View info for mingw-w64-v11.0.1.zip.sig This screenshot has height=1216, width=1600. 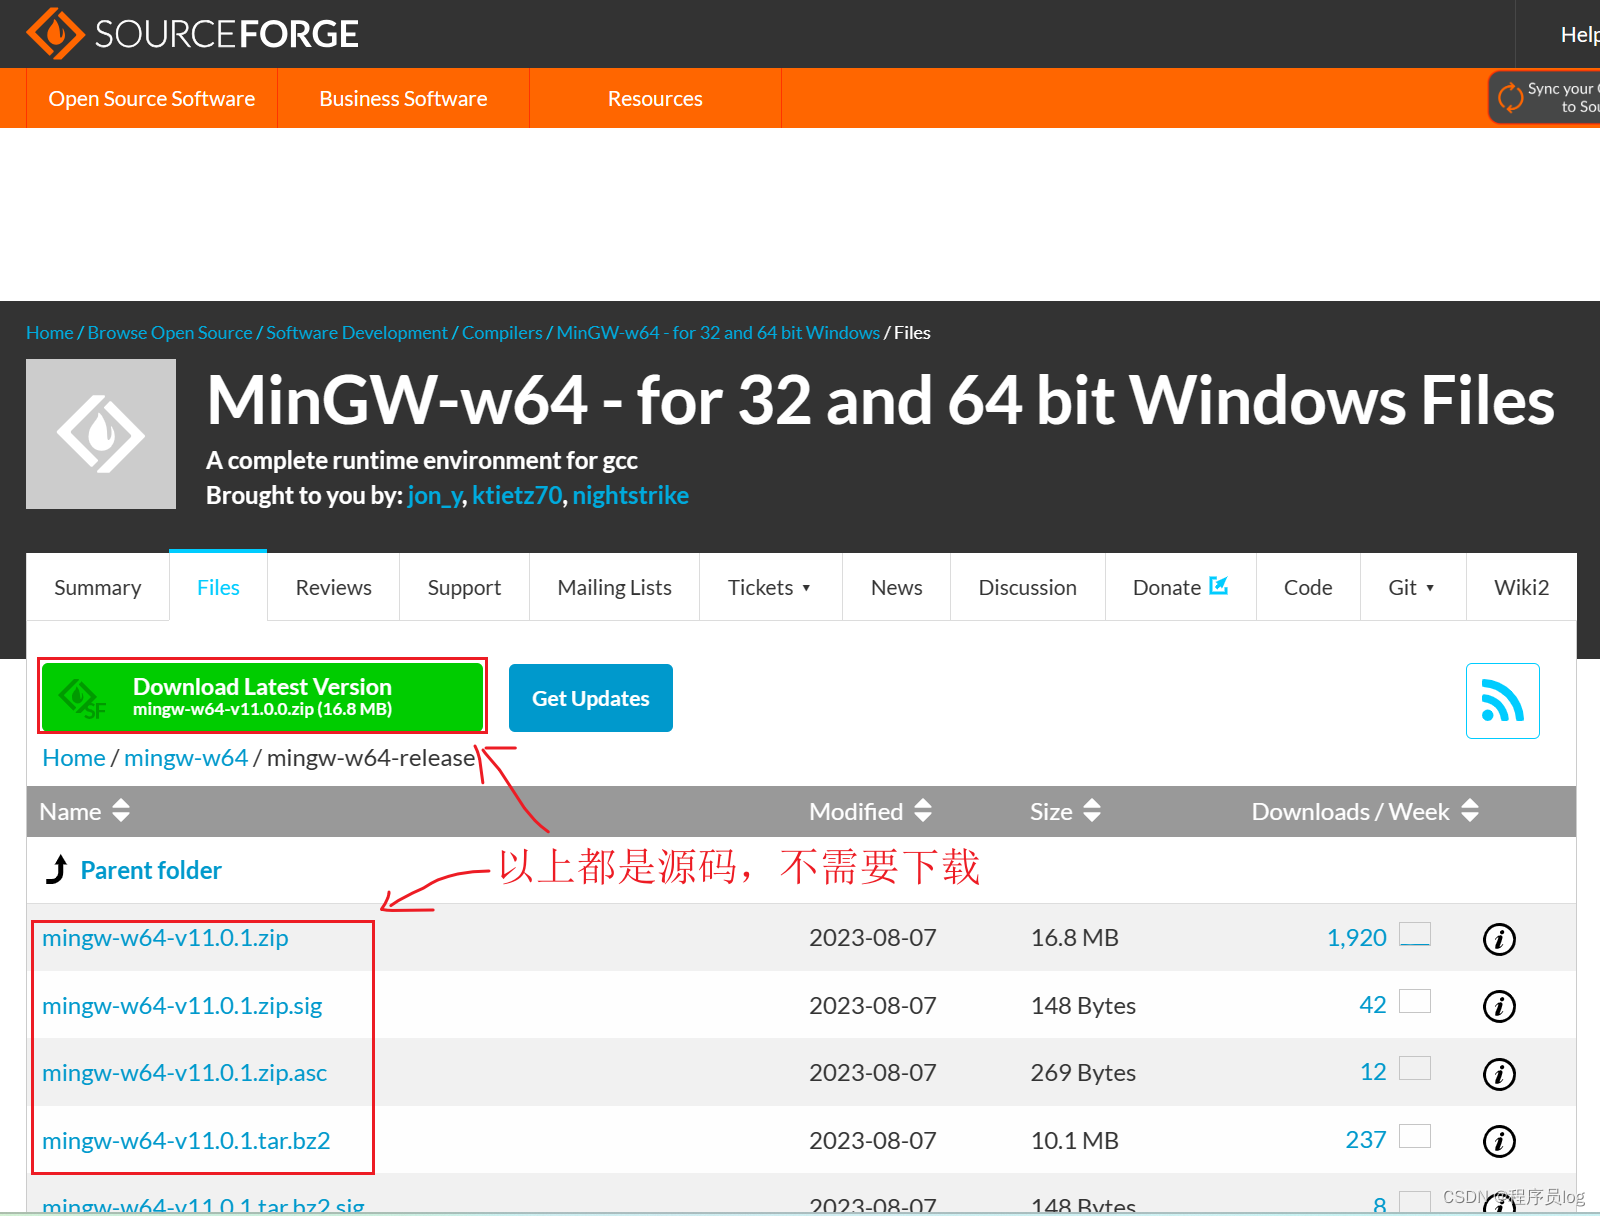(x=1498, y=1006)
